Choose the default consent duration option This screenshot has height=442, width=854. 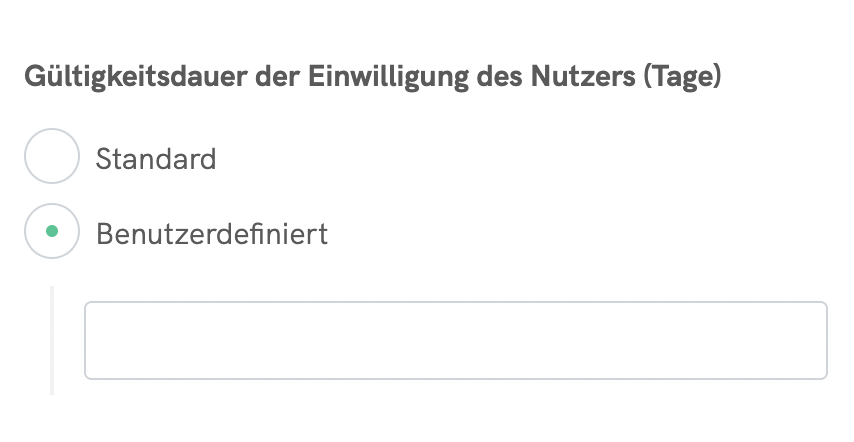(x=51, y=157)
